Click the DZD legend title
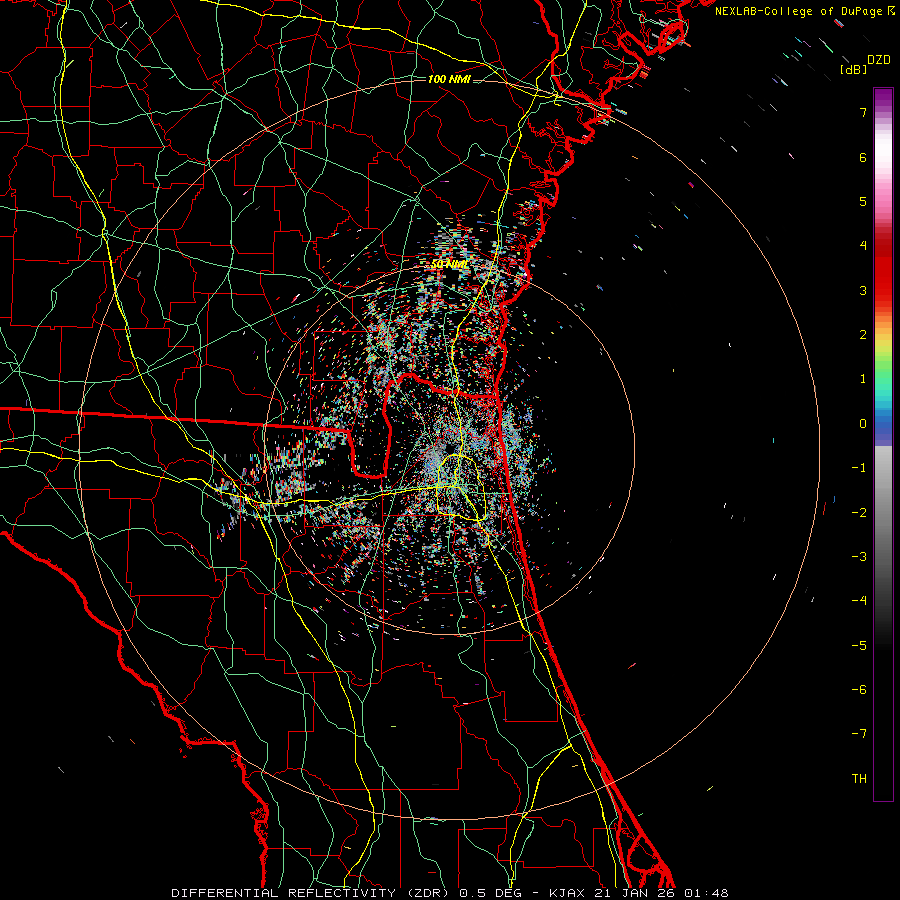 pyautogui.click(x=879, y=60)
